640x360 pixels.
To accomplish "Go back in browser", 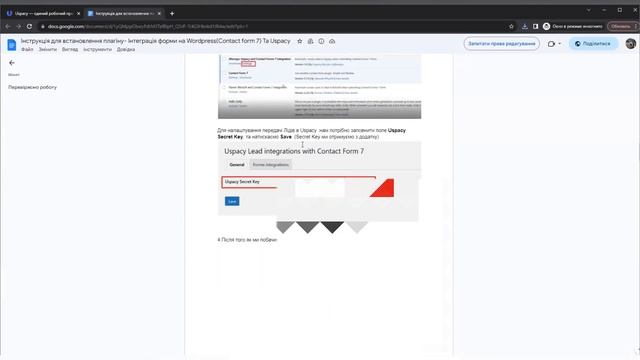I will pos(8,26).
